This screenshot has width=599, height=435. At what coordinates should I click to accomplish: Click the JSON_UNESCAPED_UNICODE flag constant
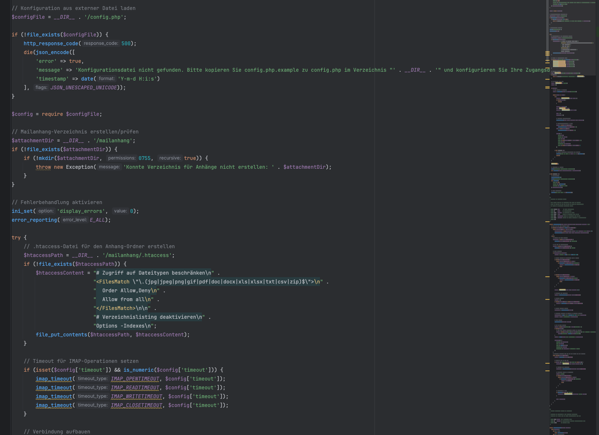(84, 87)
